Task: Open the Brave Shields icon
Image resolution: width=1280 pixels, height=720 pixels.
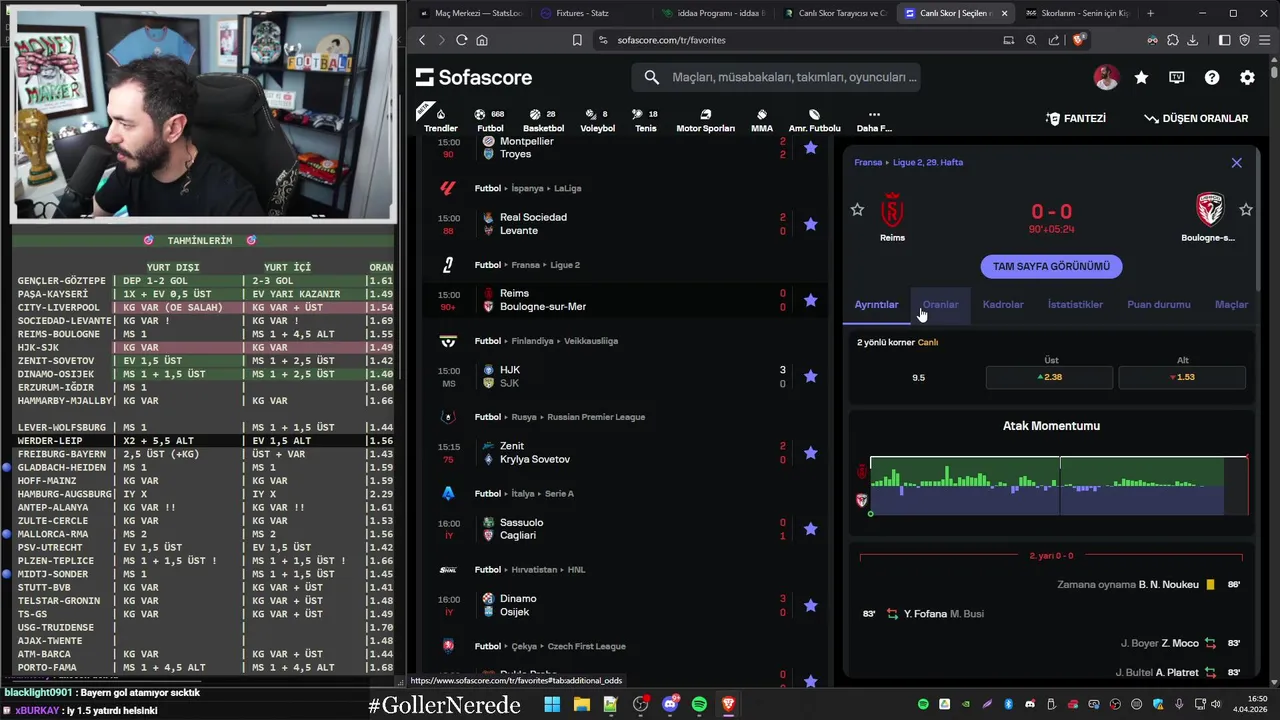Action: pyautogui.click(x=1078, y=40)
